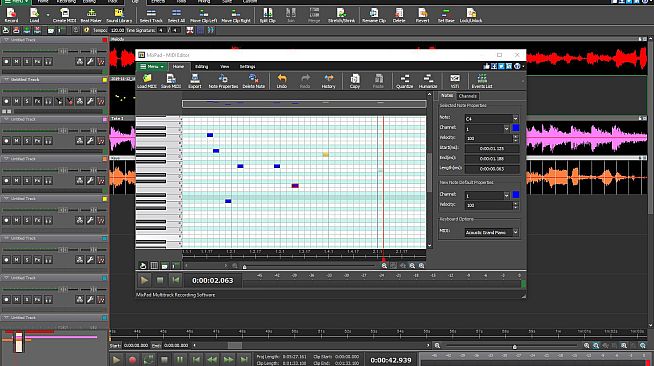This screenshot has width=654, height=366.
Task: Click Split Clip in the main toolbar
Action: [267, 15]
